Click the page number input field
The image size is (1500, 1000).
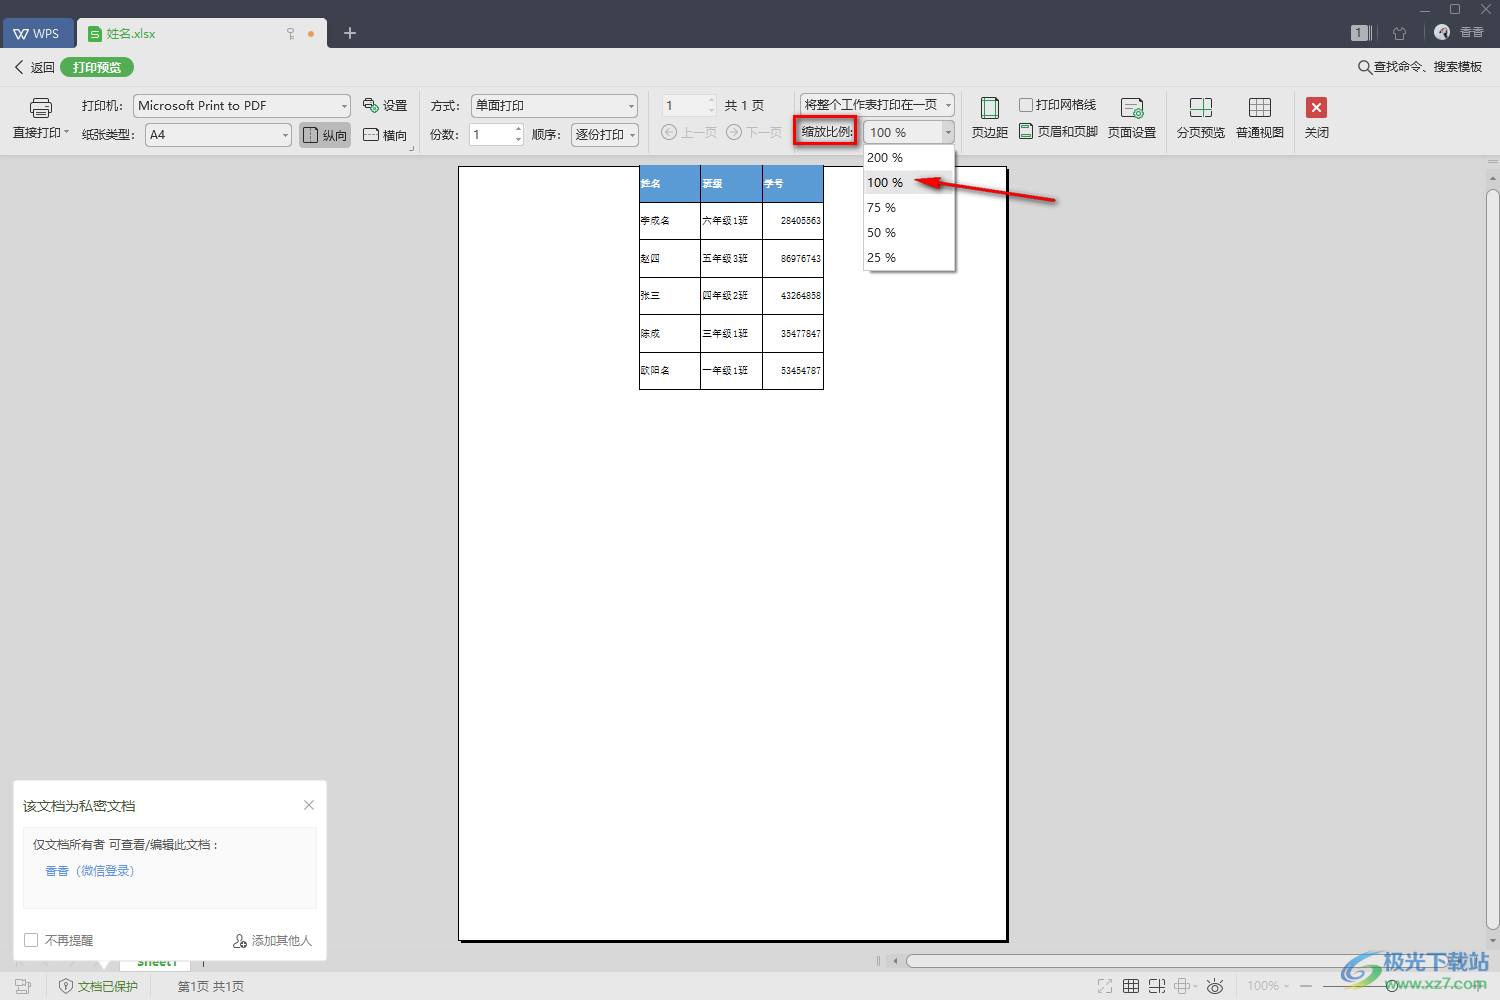(684, 105)
